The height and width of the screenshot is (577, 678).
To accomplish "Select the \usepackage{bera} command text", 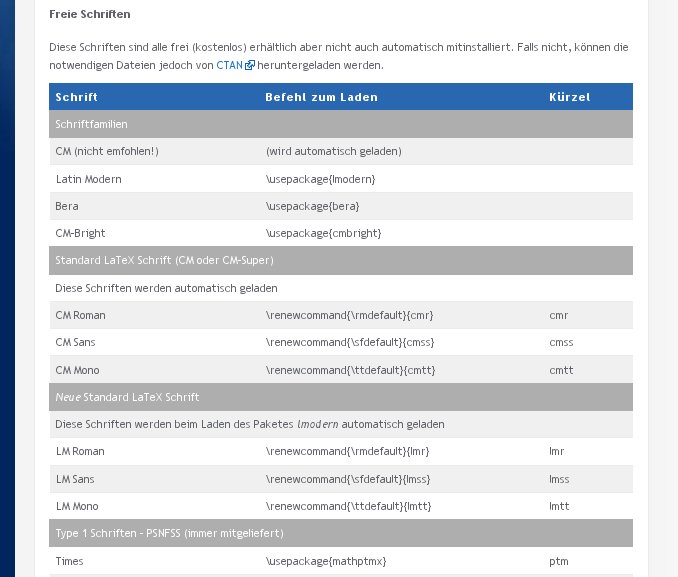I will pos(312,206).
